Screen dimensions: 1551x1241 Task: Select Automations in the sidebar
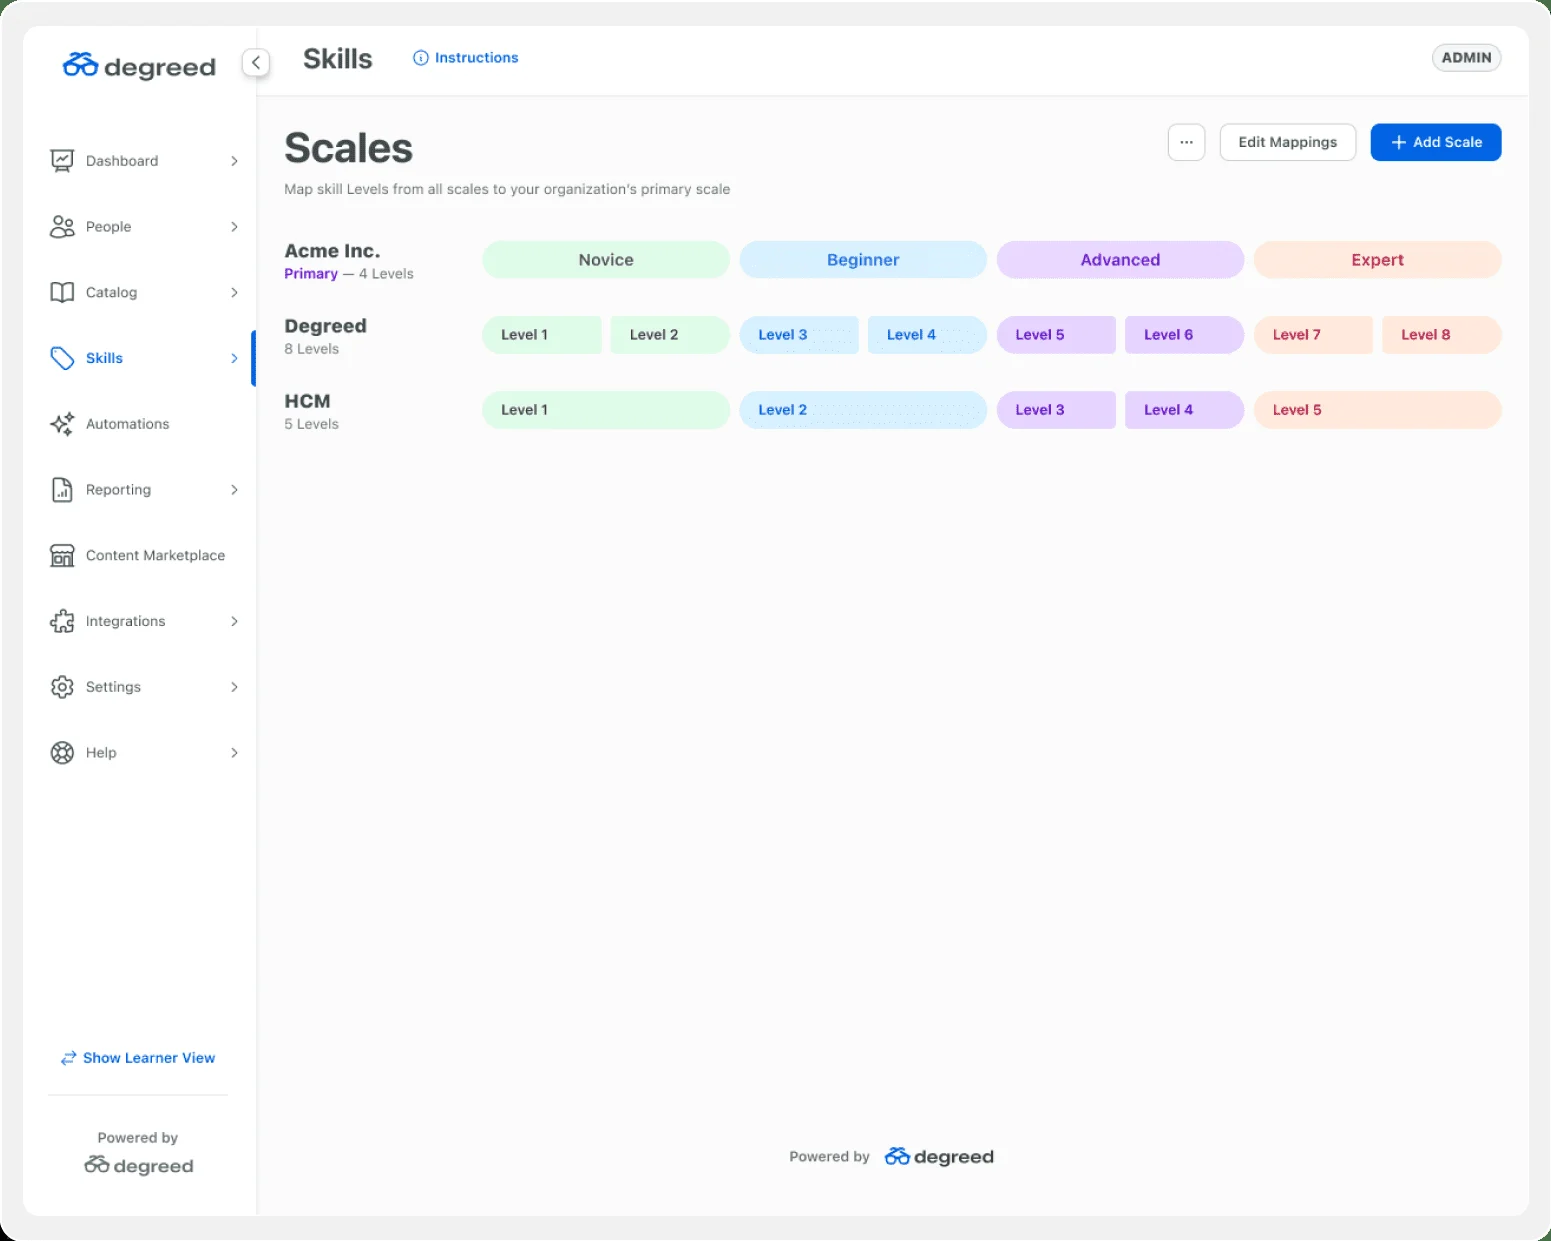point(128,424)
